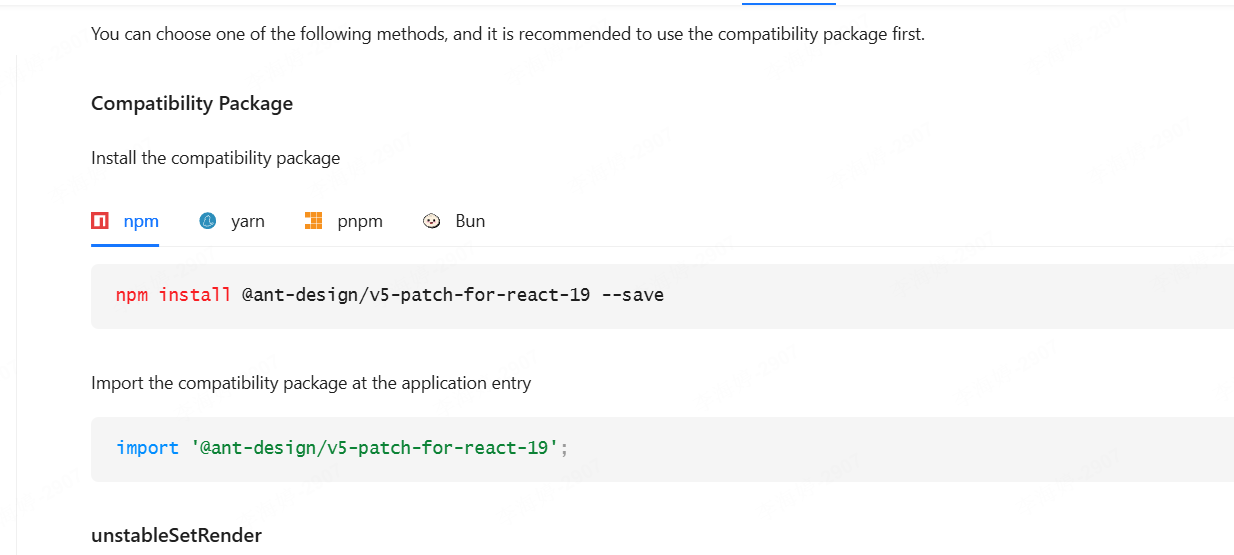
Task: Click the unstableSetRender heading
Action: (176, 535)
